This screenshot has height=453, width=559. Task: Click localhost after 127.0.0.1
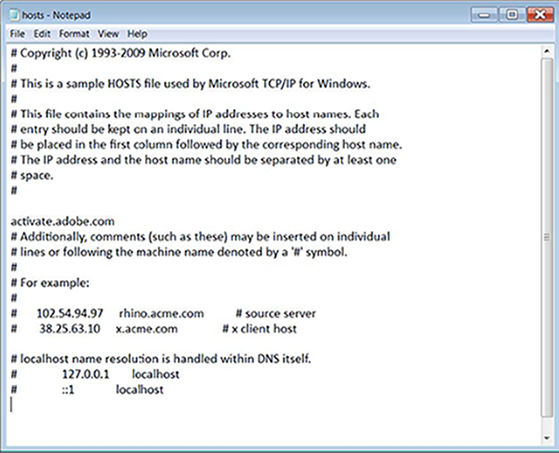click(155, 374)
